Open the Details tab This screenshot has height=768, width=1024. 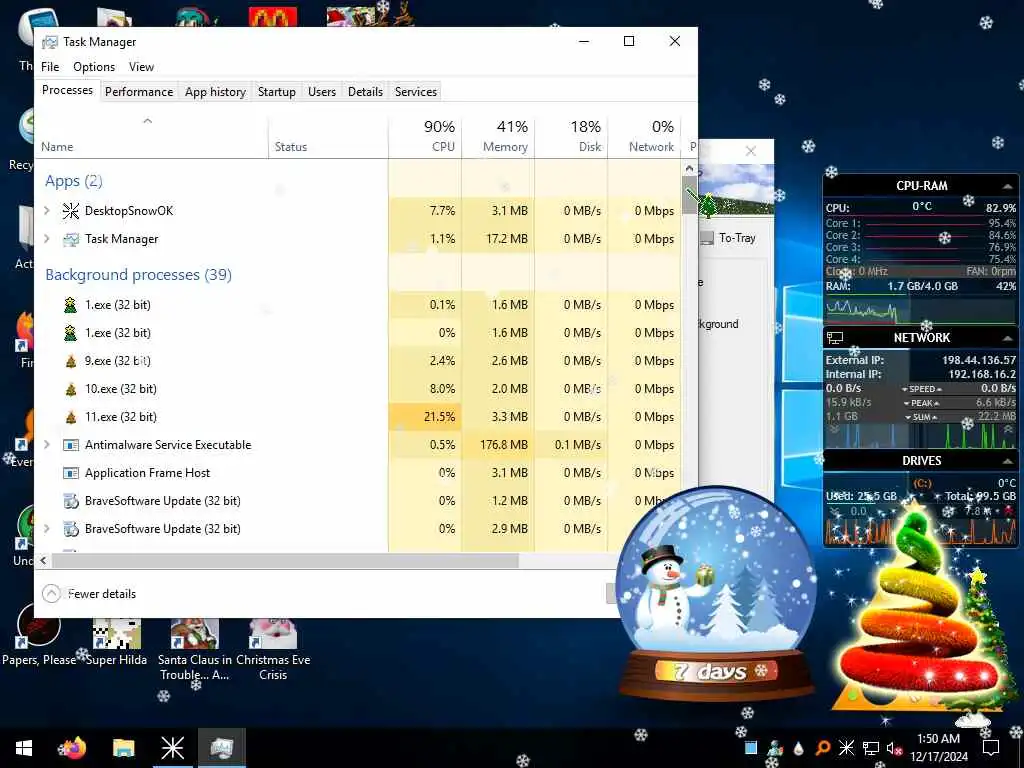coord(365,91)
